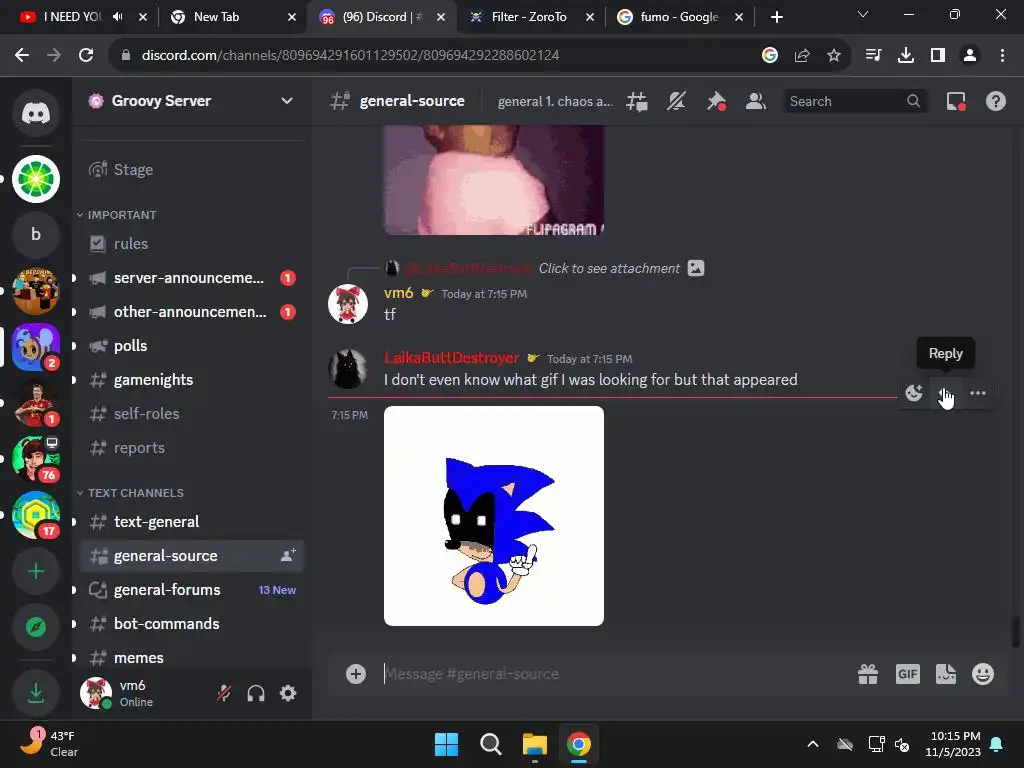Screen dimensions: 1024x768
Task: Open the server labeled b
Action: click(x=36, y=234)
